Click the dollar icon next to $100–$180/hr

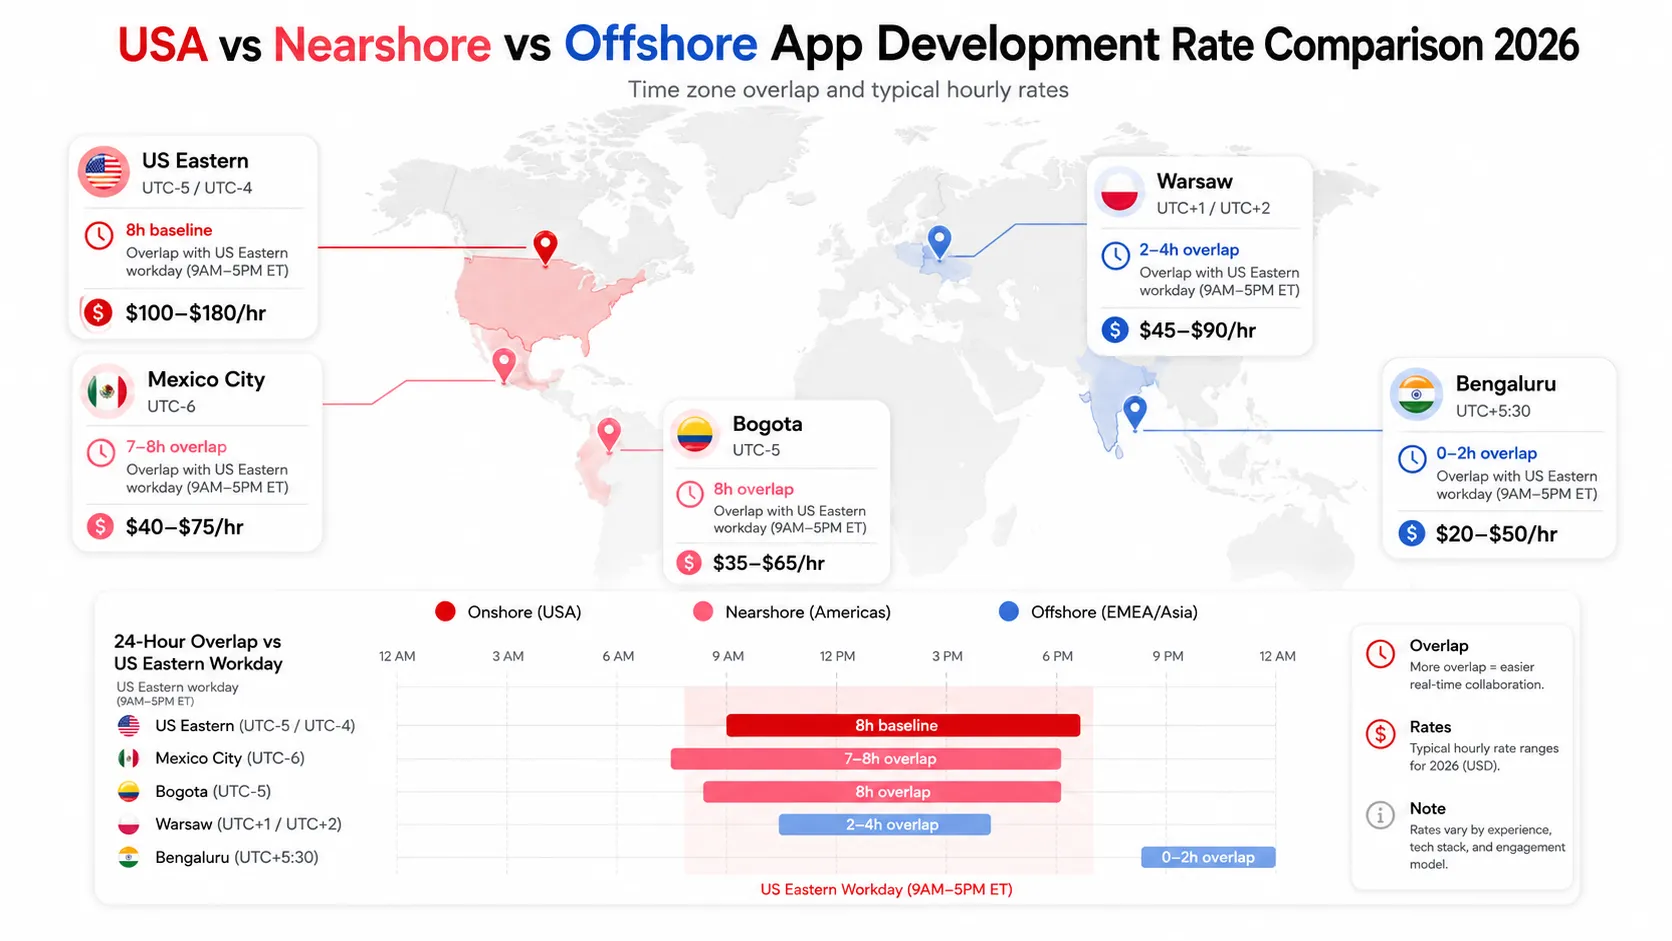(x=98, y=313)
